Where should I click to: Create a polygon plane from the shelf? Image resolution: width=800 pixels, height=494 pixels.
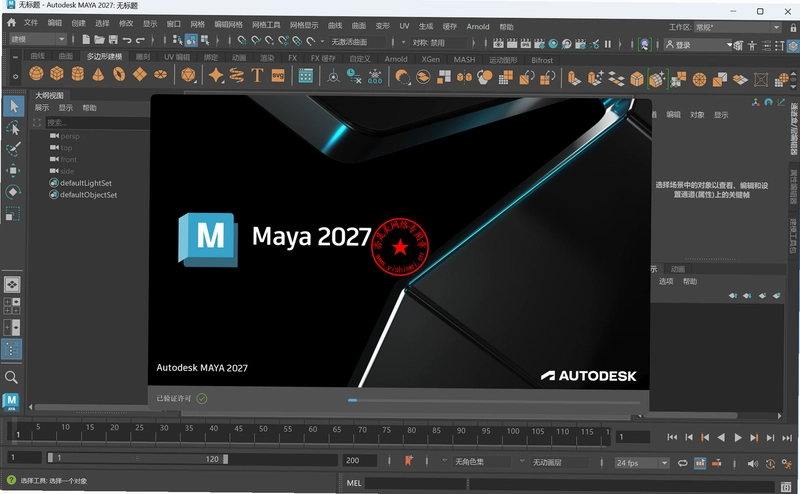click(139, 75)
